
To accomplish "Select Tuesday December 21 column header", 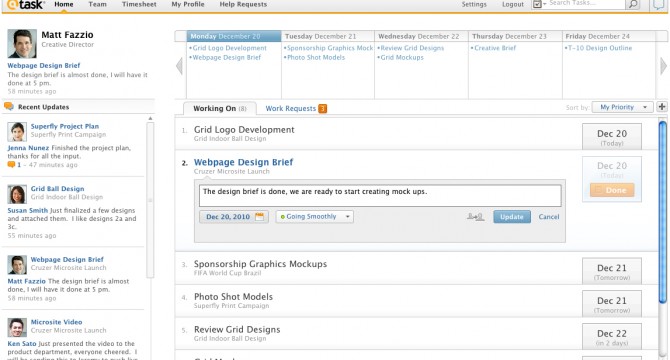I will [x=328, y=36].
